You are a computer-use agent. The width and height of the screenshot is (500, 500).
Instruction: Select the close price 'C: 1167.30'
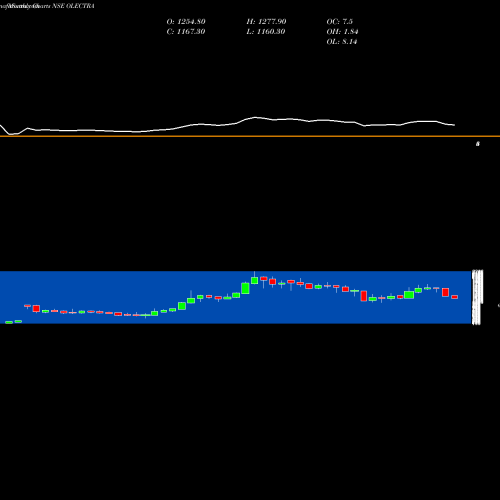(186, 32)
